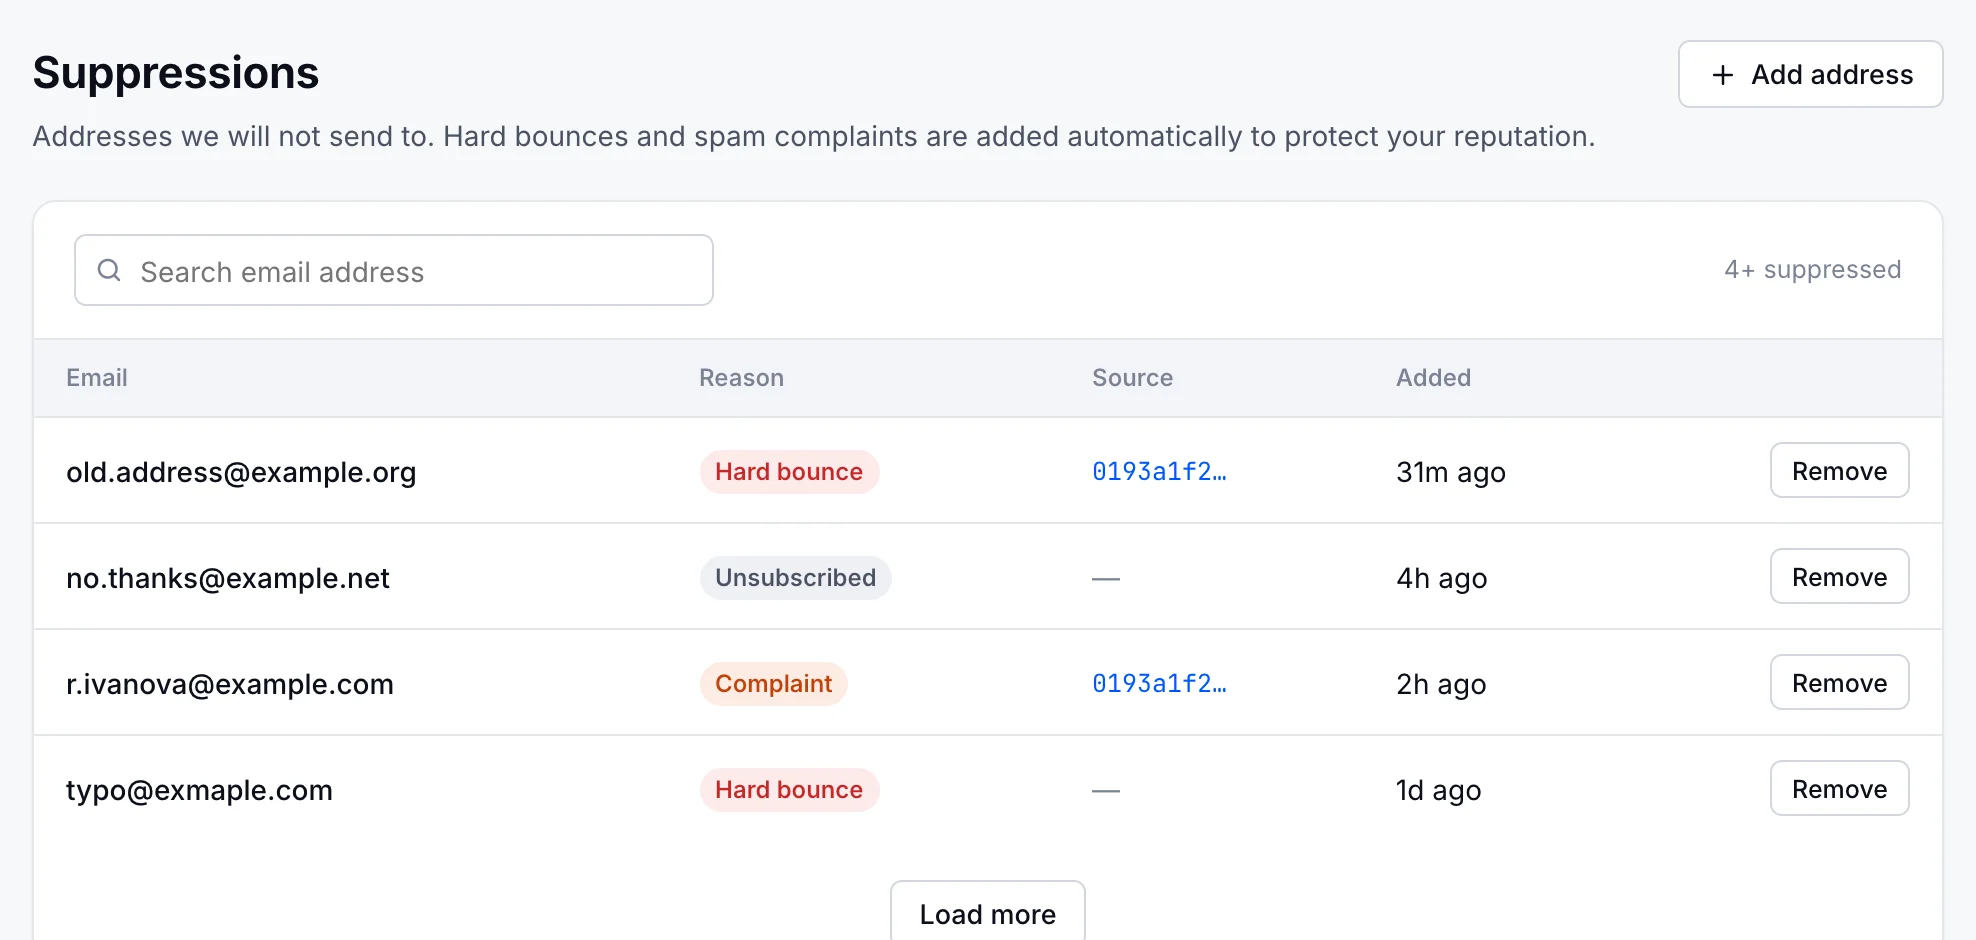This screenshot has height=940, width=1976.
Task: Remove r.ivanova@example.com from suppressions
Action: point(1839,682)
